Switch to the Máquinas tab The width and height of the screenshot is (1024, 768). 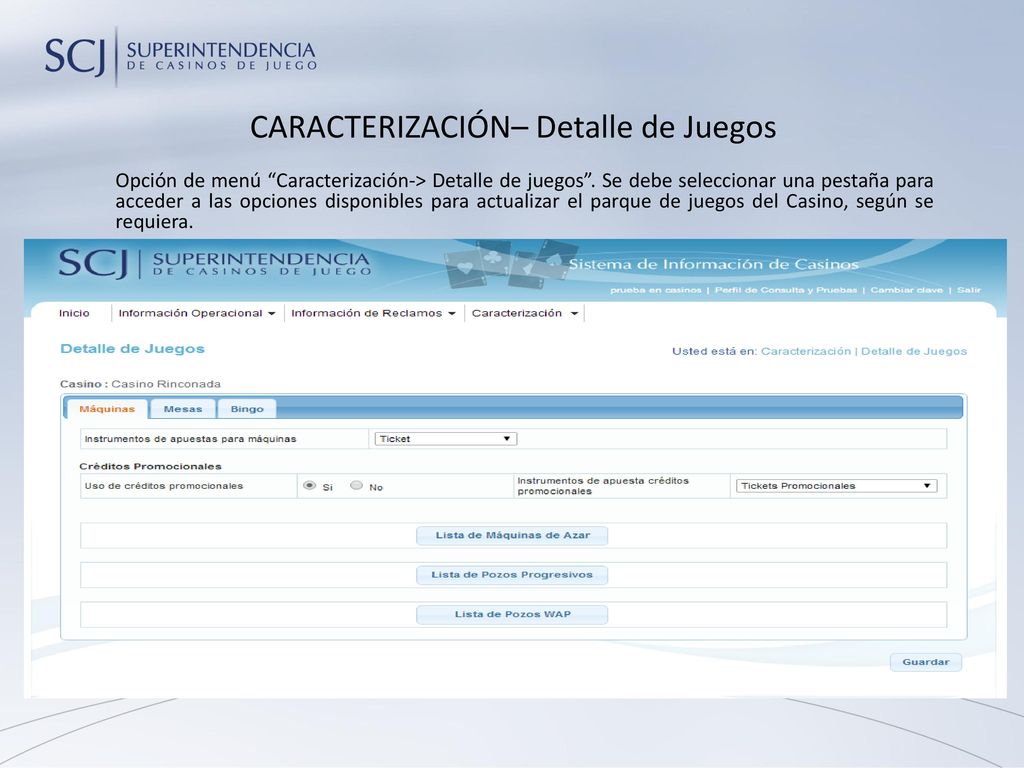pyautogui.click(x=107, y=409)
